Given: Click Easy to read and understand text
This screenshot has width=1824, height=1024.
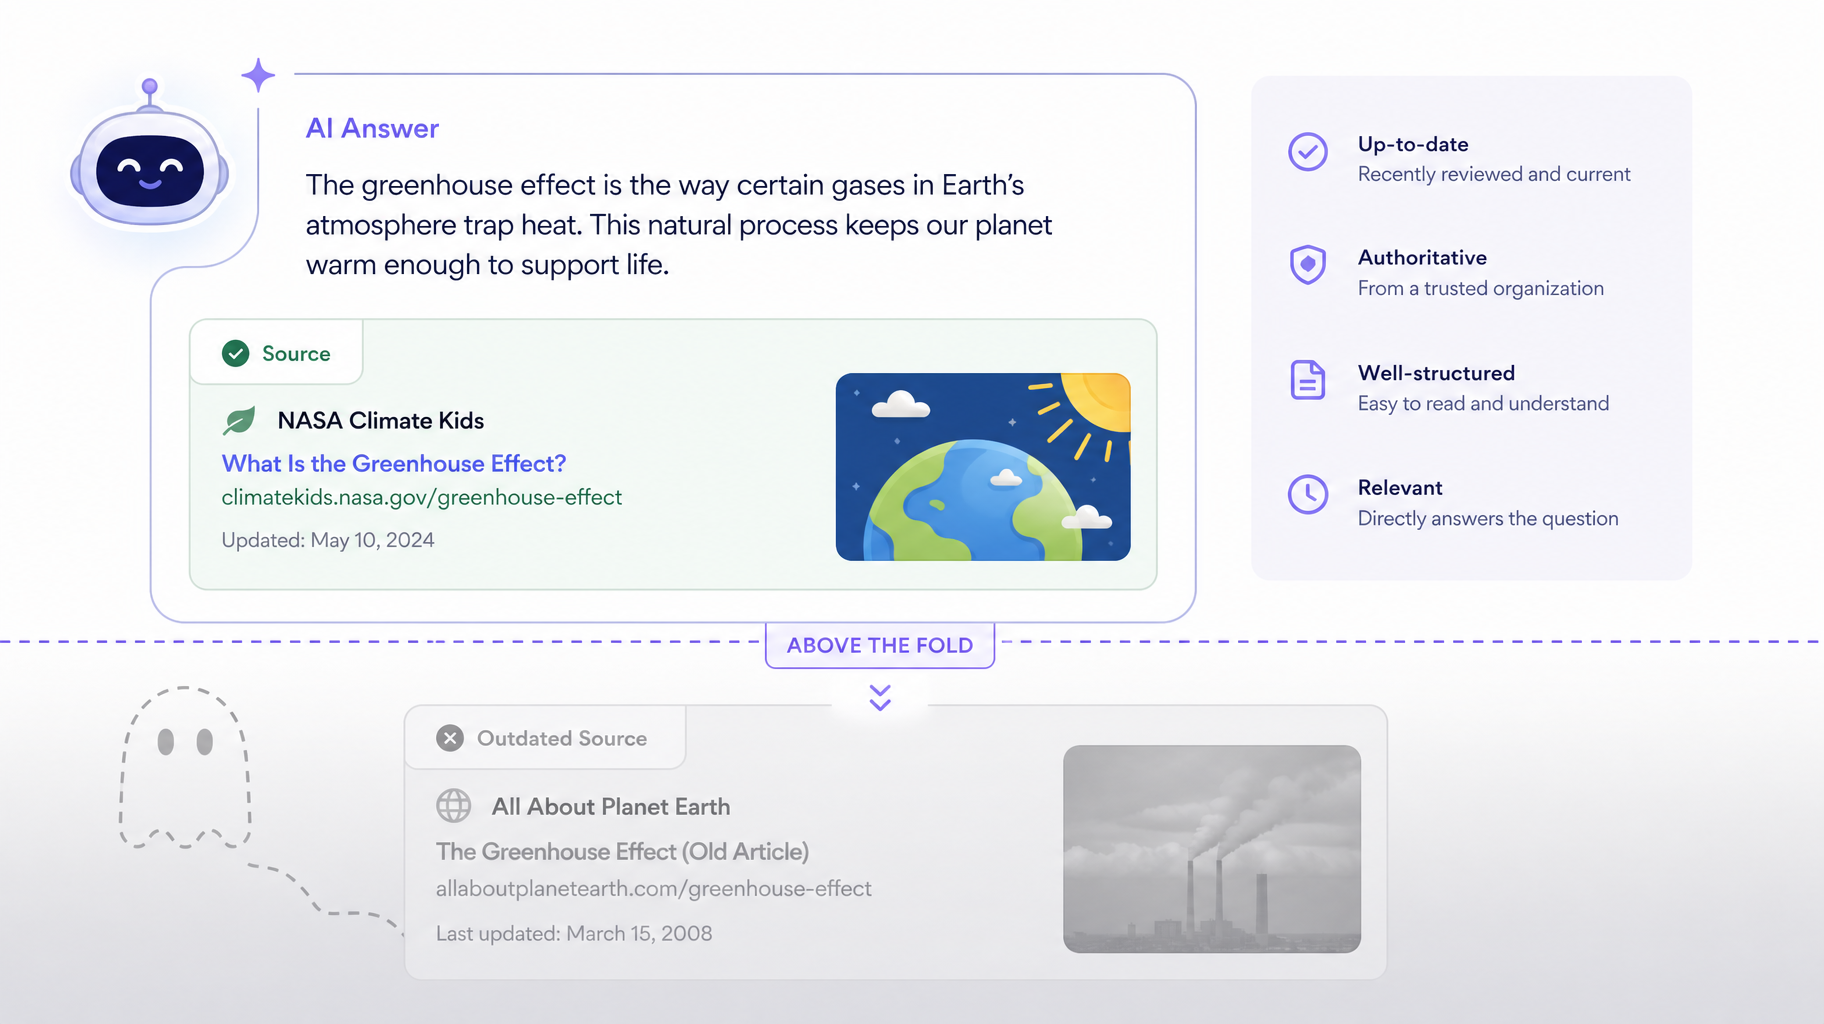Looking at the screenshot, I should click(1483, 404).
